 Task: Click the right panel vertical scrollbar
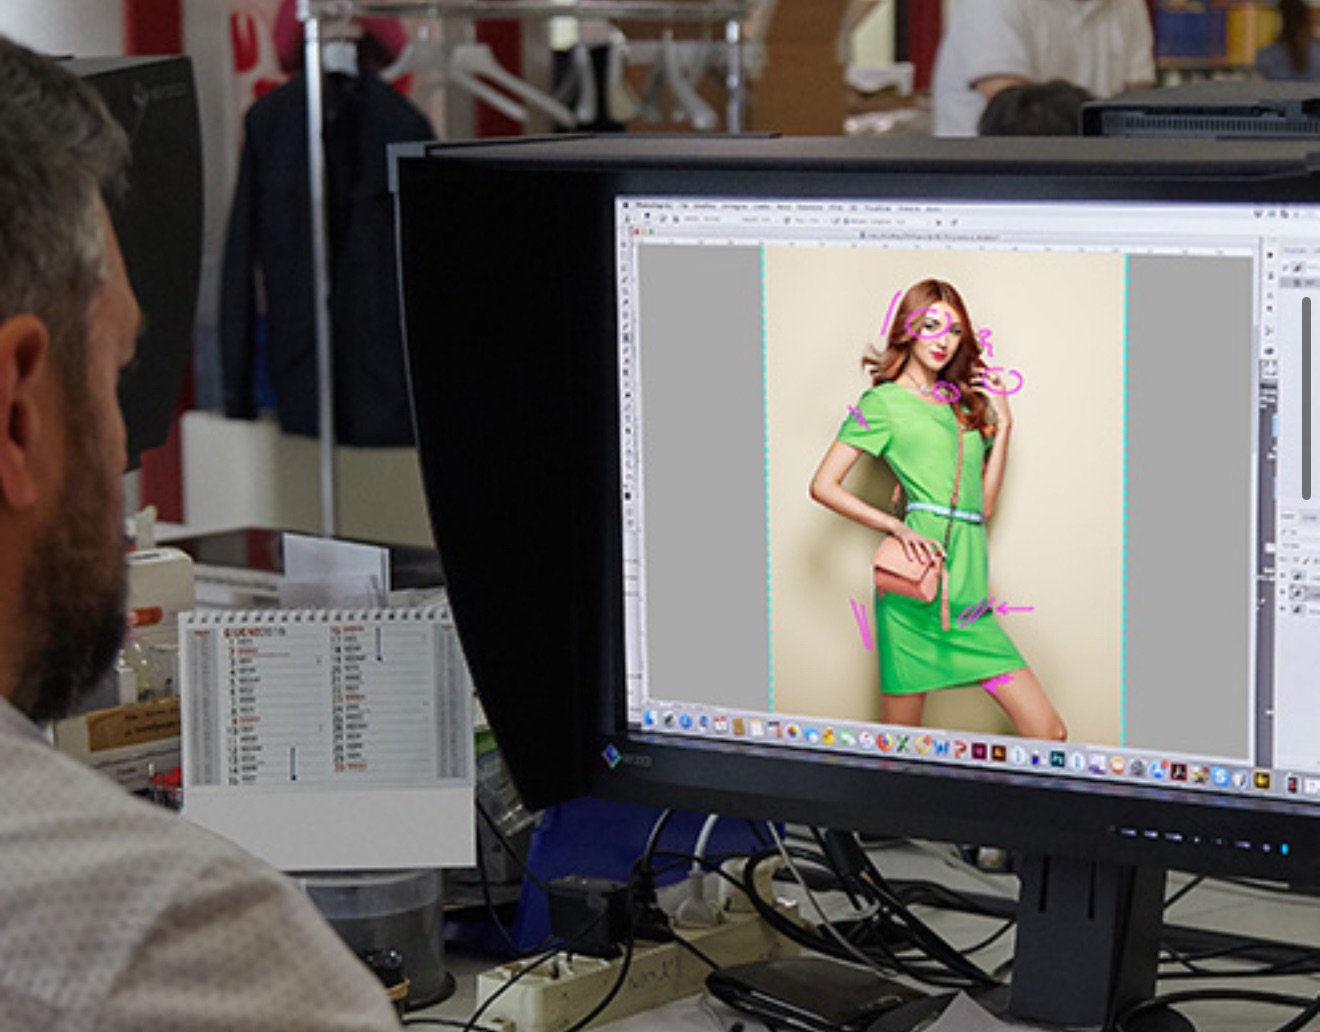click(x=1306, y=398)
